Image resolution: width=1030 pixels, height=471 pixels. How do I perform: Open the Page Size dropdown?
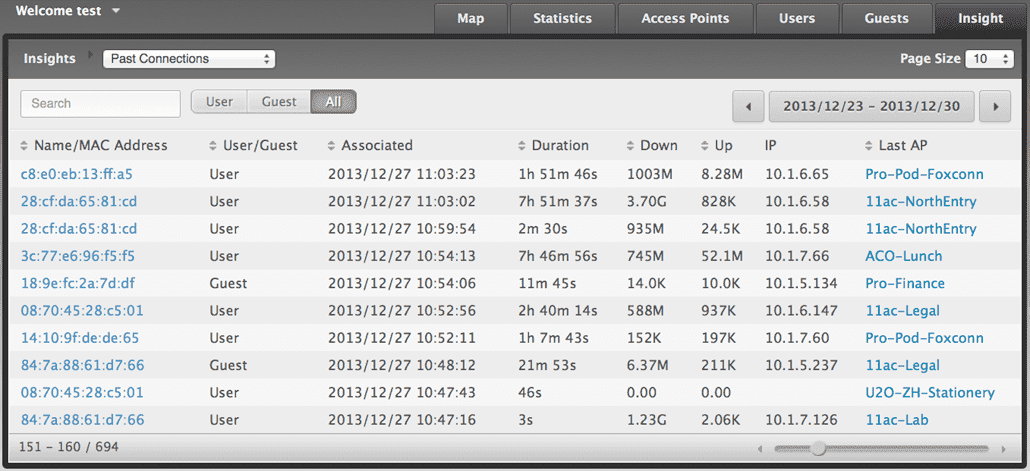(991, 59)
